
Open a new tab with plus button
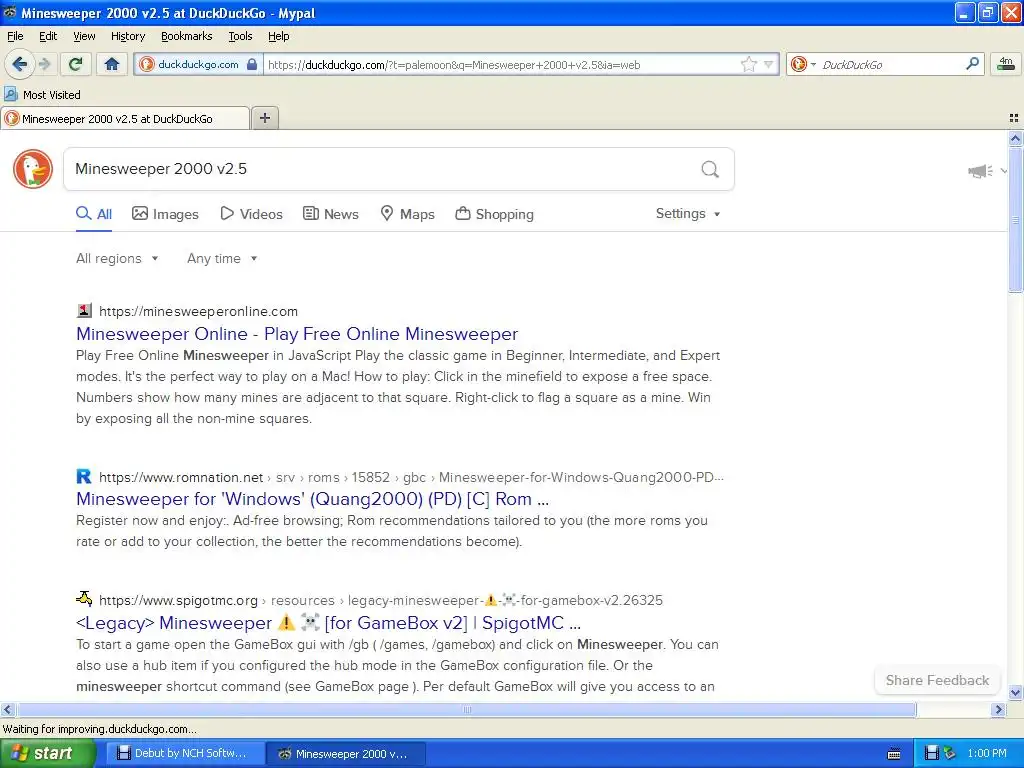pyautogui.click(x=264, y=118)
